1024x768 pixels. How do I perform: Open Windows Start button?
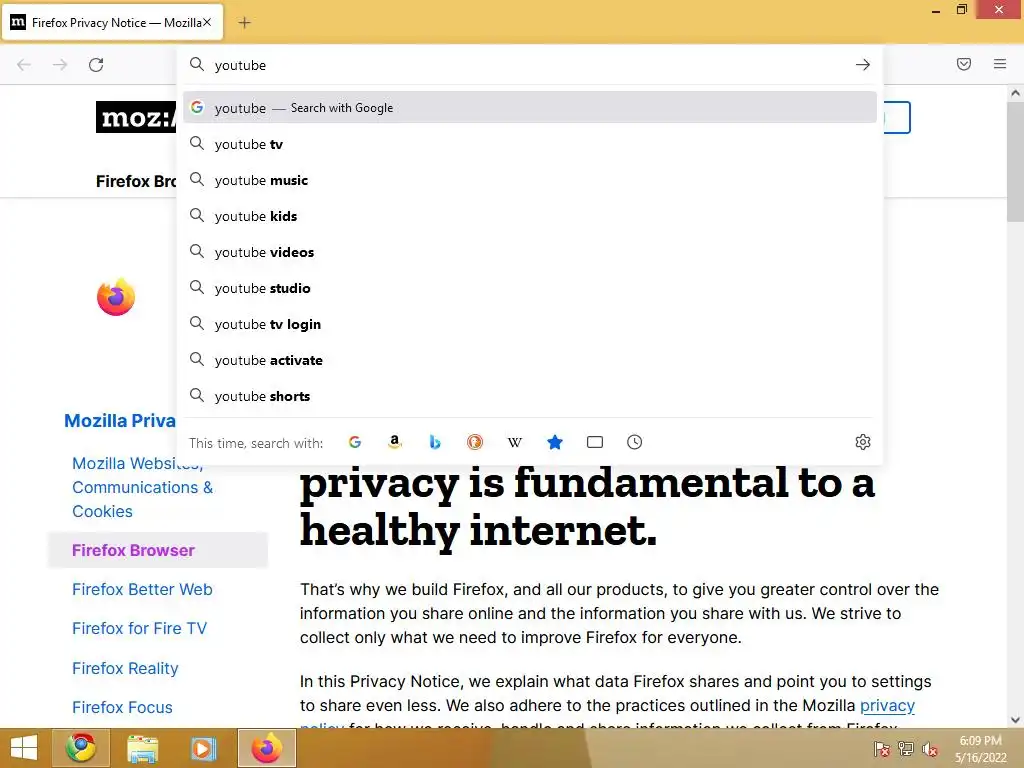(24, 748)
